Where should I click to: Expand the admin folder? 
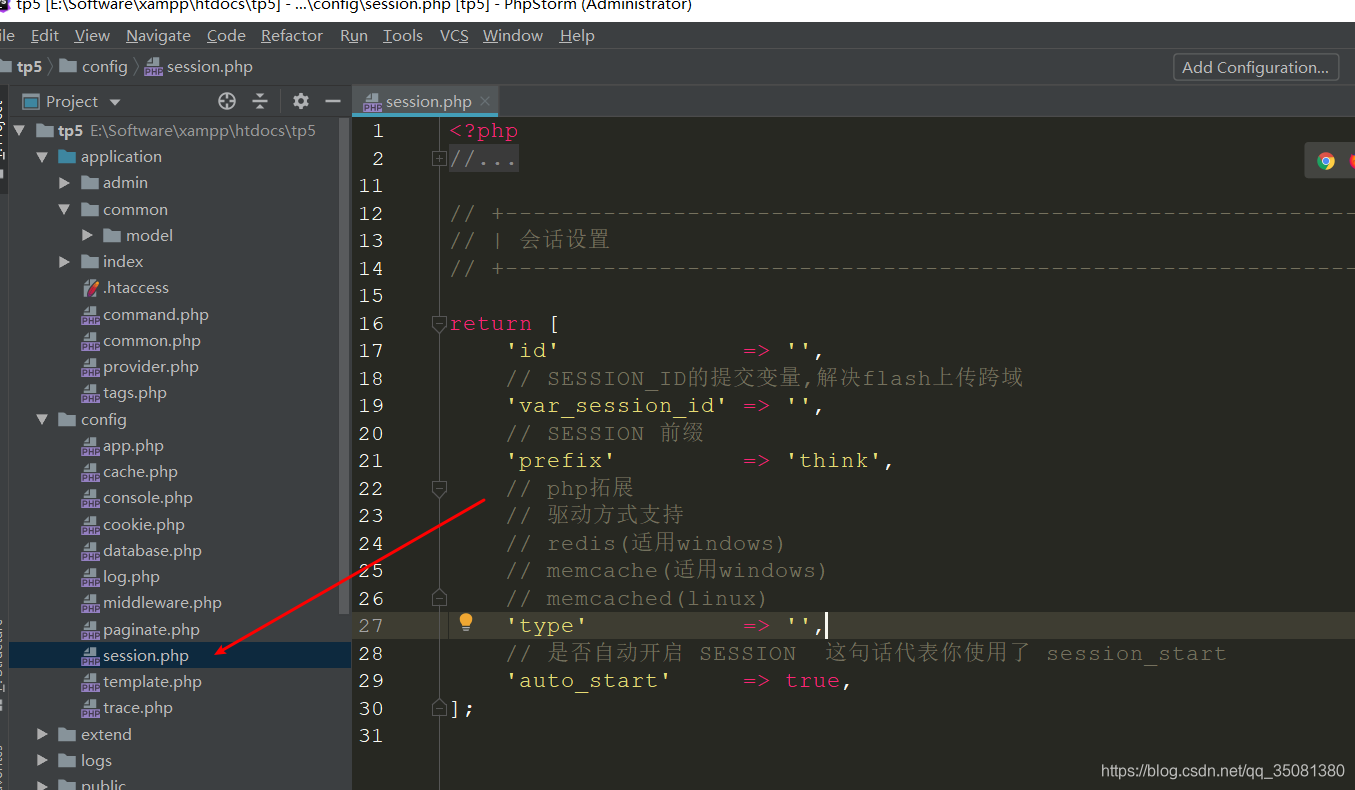64,182
